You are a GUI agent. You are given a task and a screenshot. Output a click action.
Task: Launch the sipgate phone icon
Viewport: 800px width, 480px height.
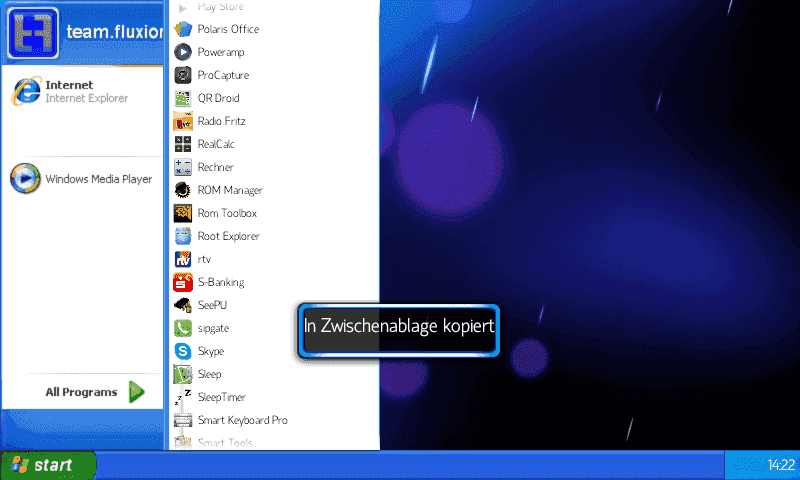click(183, 328)
